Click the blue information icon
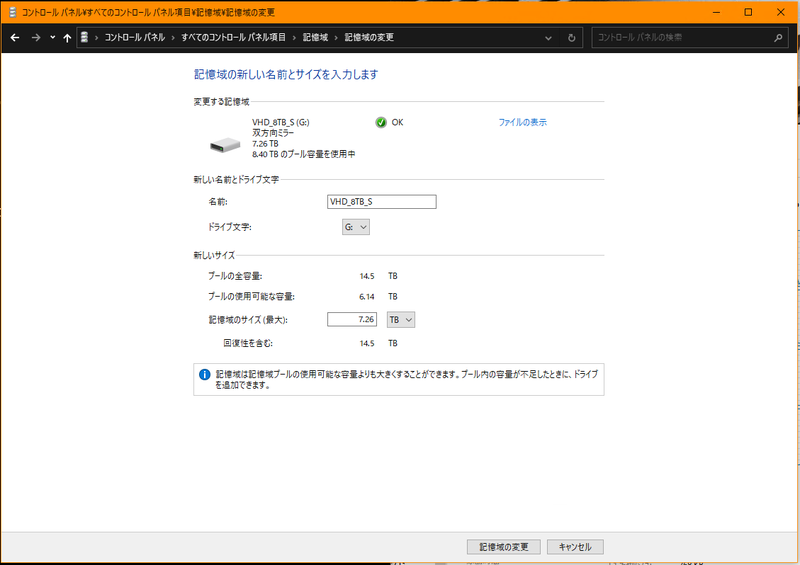This screenshot has width=800, height=565. 204,374
